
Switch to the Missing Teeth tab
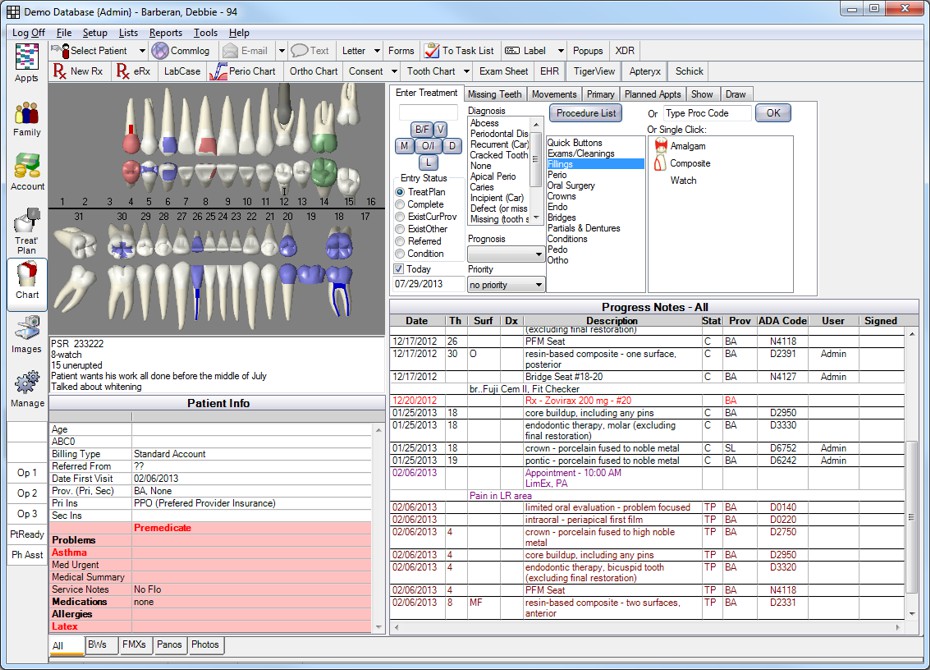tap(494, 94)
